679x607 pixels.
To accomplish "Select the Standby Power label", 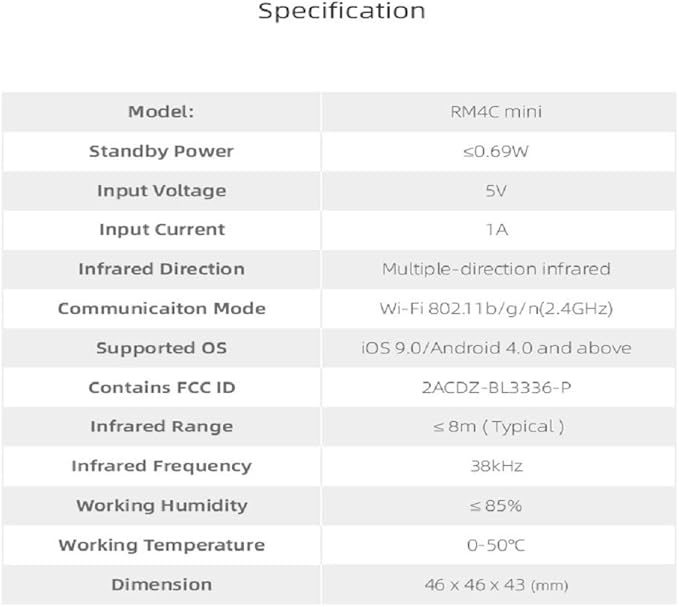I will coord(161,151).
